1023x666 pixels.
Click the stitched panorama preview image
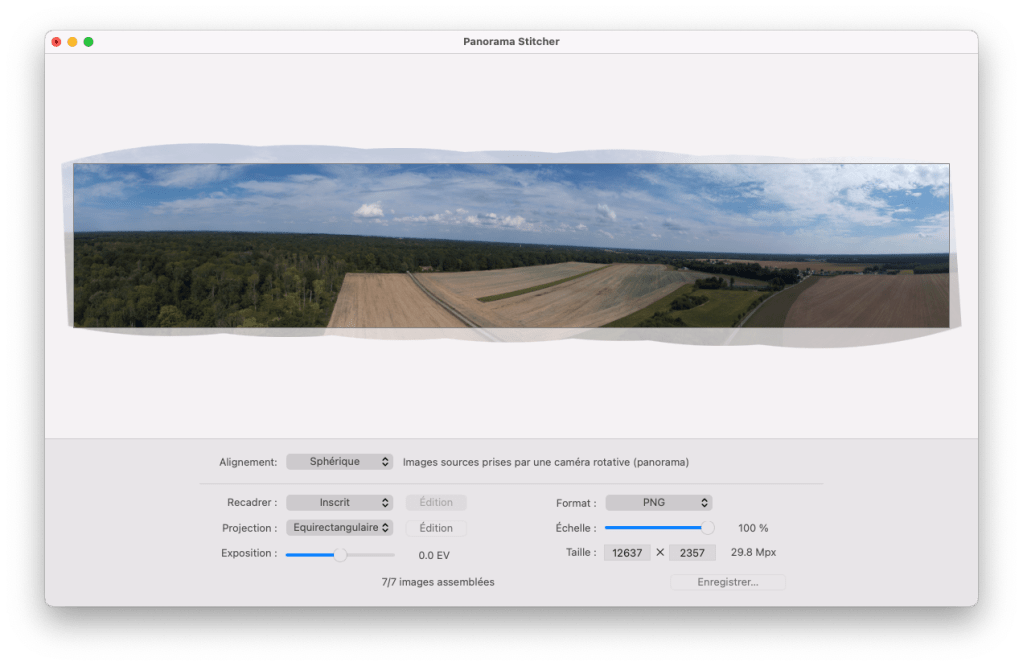(x=510, y=245)
